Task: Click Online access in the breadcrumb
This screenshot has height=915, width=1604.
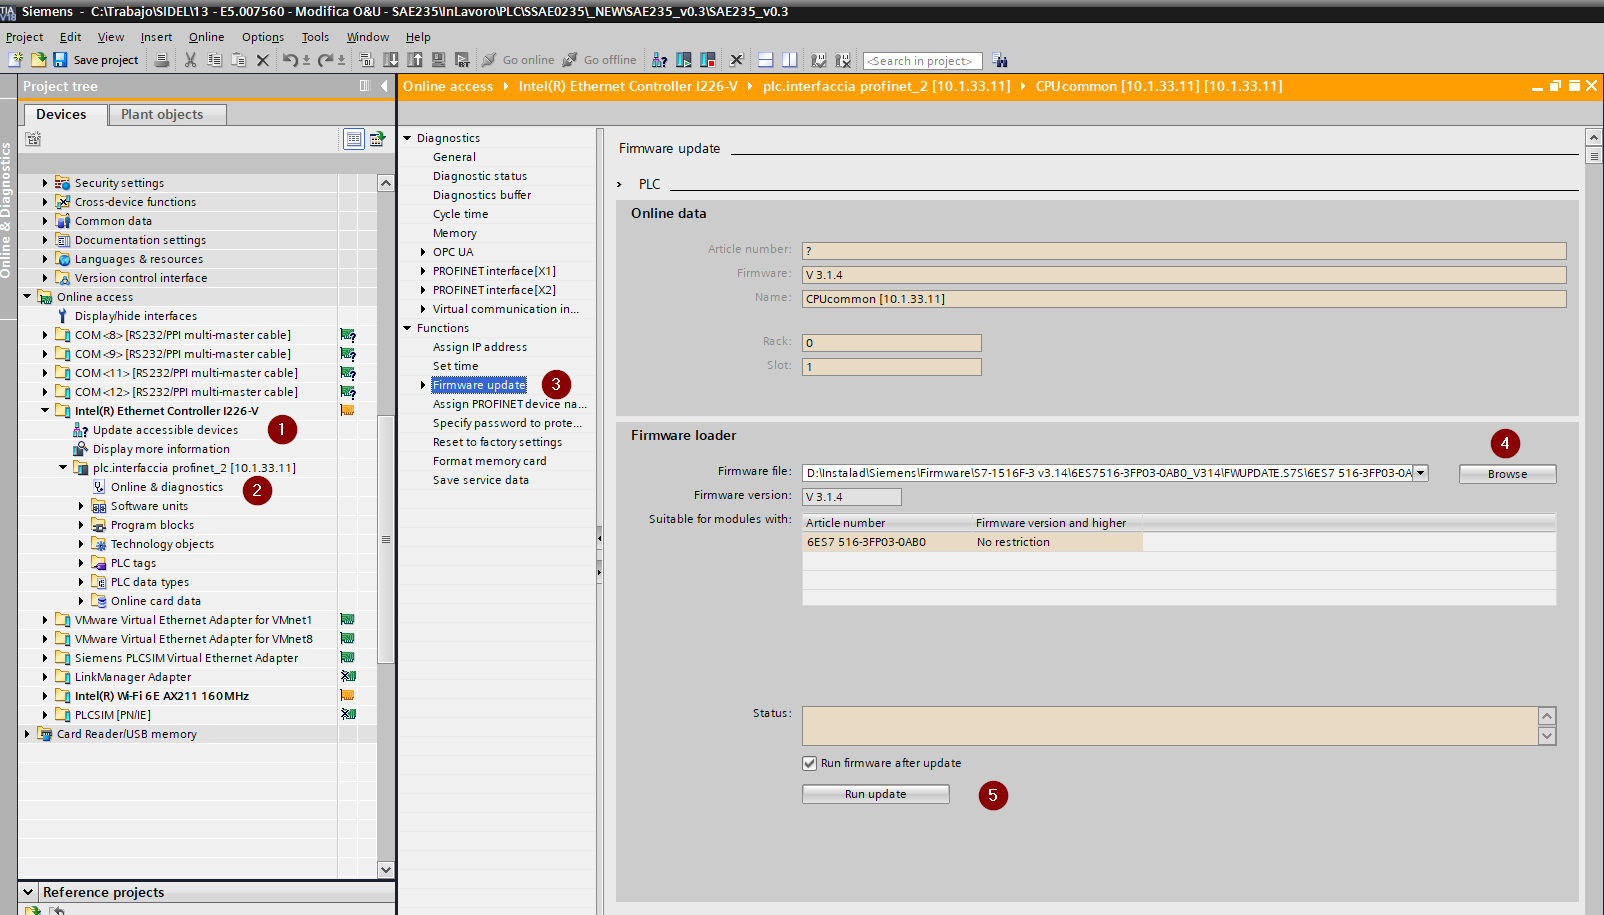Action: 448,86
